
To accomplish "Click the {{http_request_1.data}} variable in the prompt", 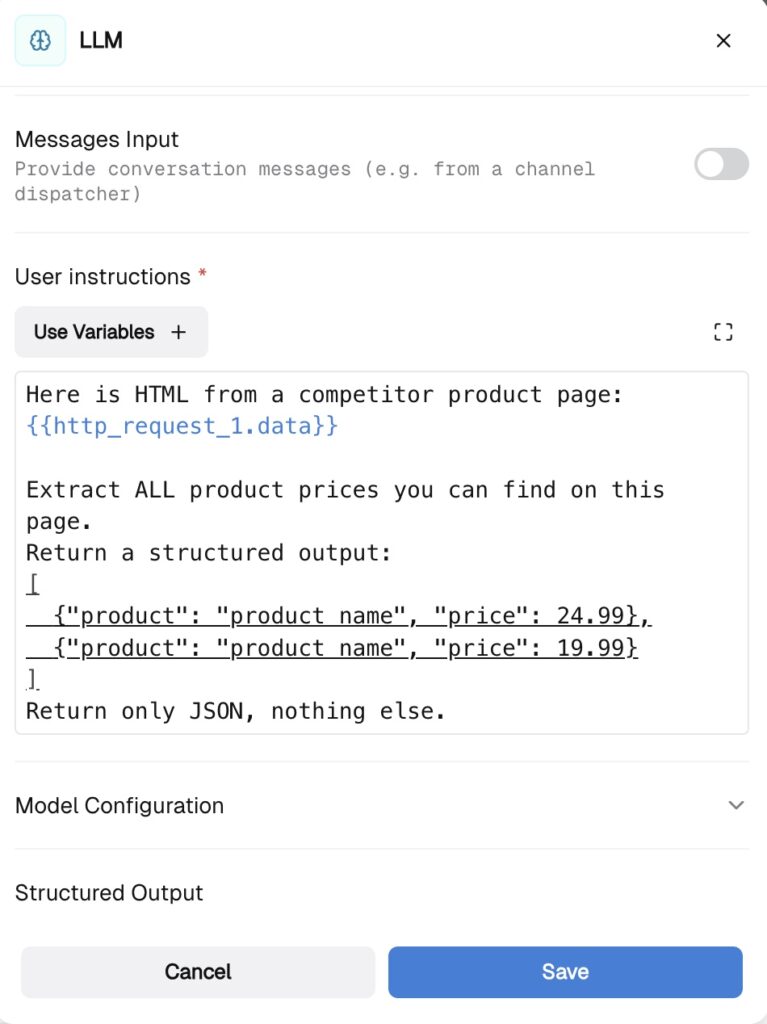I will coord(182,427).
